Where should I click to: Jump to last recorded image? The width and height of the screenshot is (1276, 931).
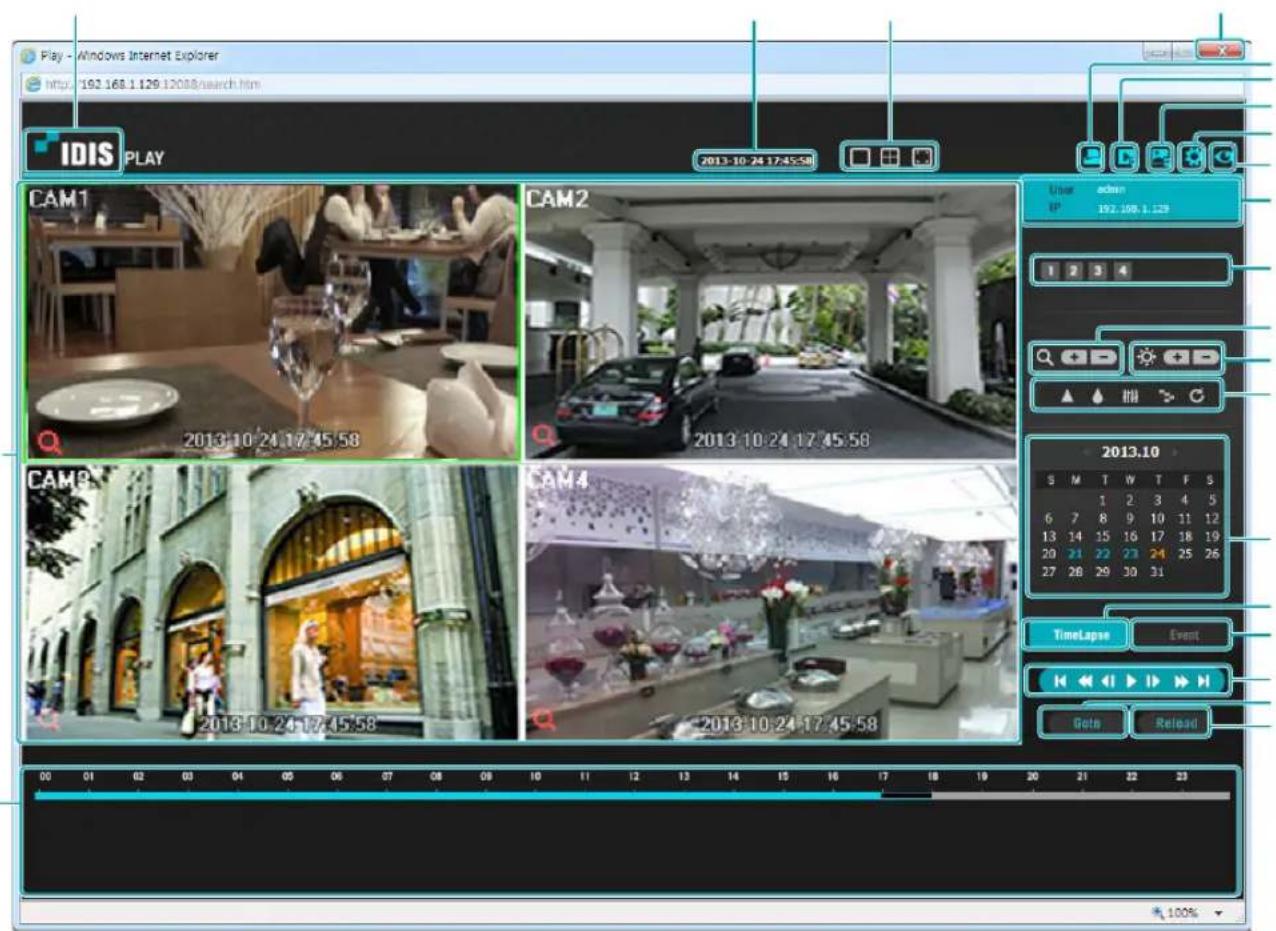point(1204,682)
